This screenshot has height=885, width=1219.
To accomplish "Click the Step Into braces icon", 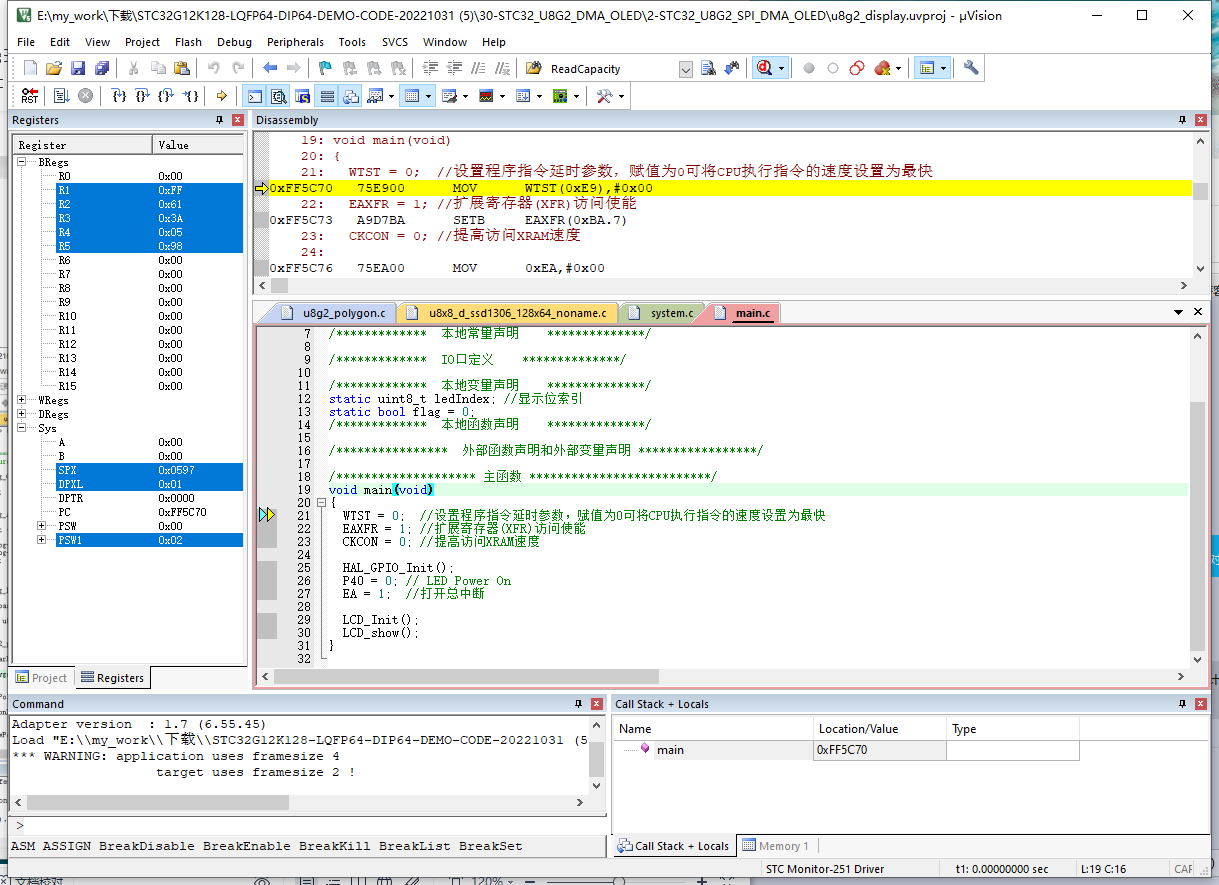I will click(x=119, y=96).
